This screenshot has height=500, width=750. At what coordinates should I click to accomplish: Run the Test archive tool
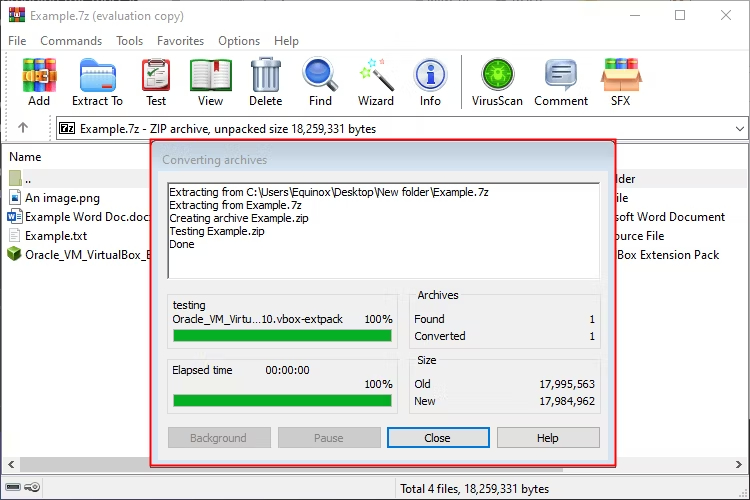pos(156,75)
